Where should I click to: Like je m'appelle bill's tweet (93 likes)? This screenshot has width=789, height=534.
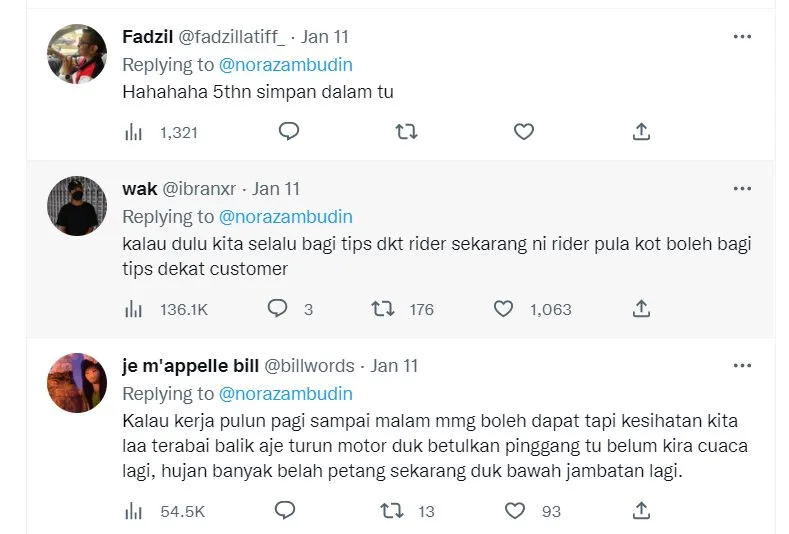click(515, 511)
